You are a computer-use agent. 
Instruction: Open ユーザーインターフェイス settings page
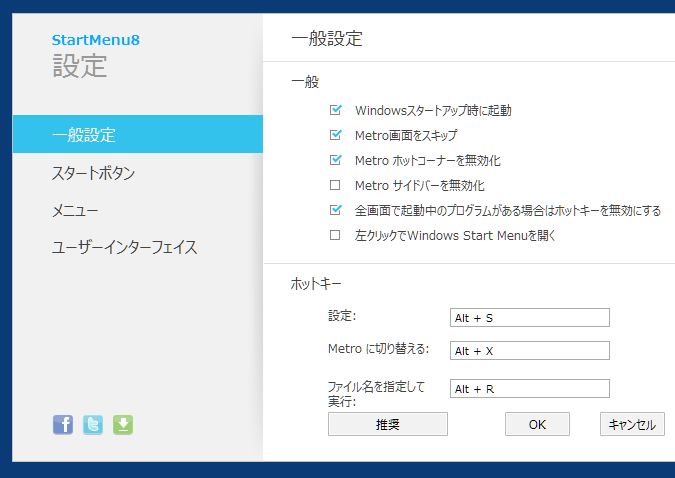point(124,247)
